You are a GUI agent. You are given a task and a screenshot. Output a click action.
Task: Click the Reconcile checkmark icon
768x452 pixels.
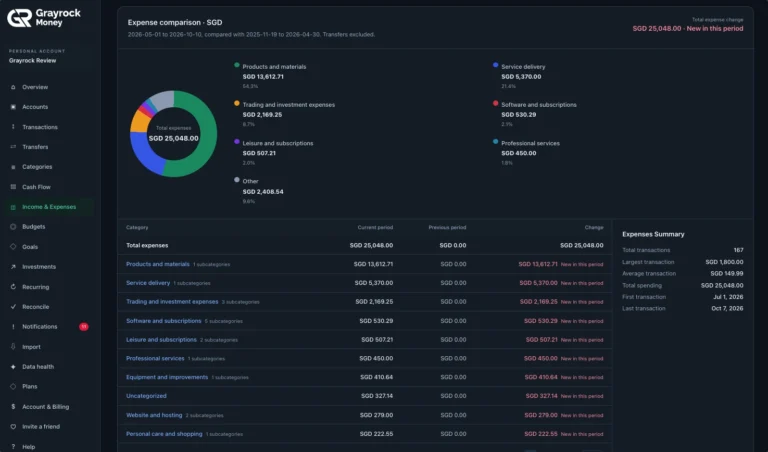pyautogui.click(x=13, y=307)
